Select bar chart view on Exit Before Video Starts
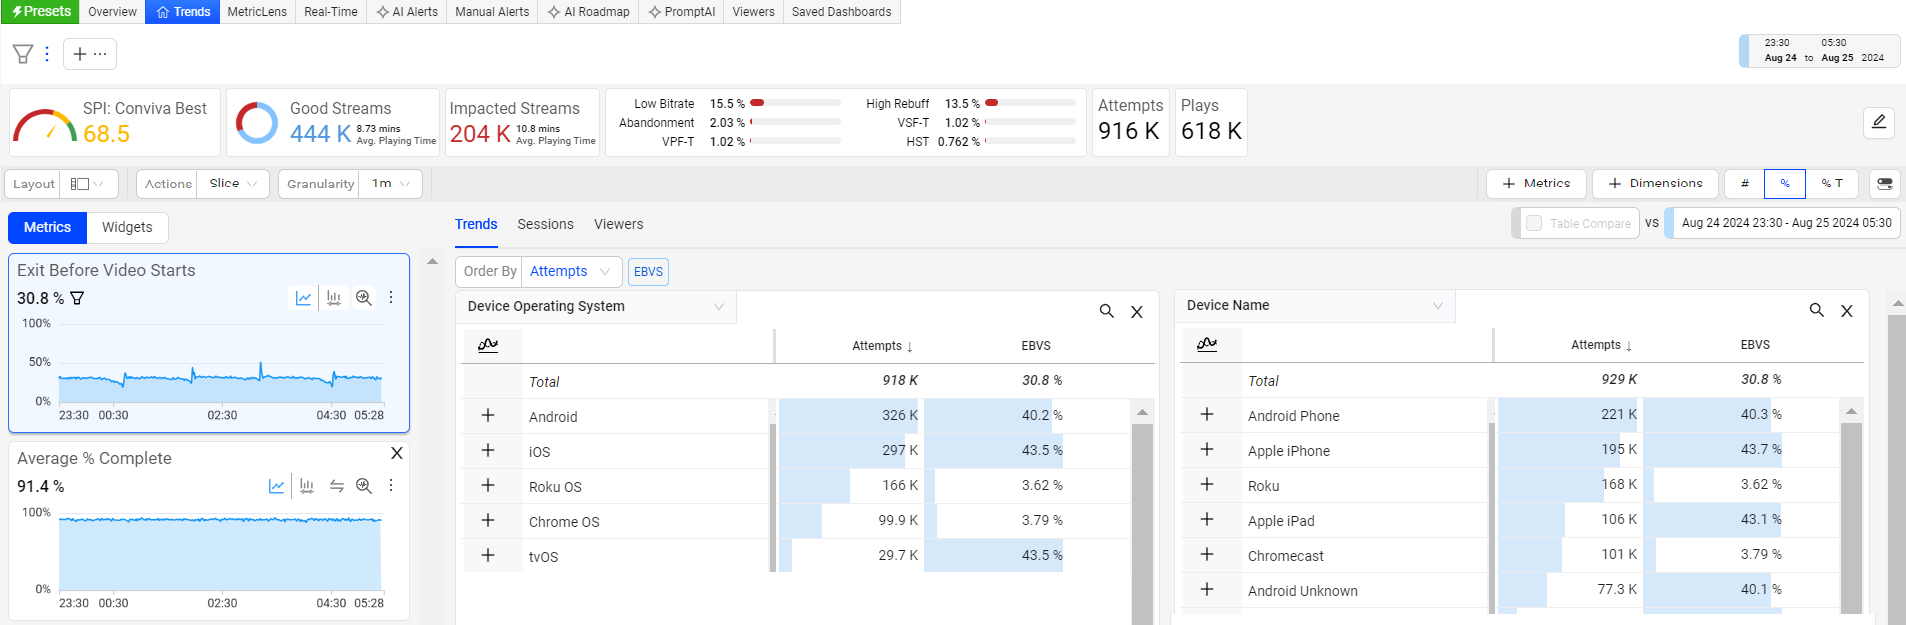 (334, 298)
